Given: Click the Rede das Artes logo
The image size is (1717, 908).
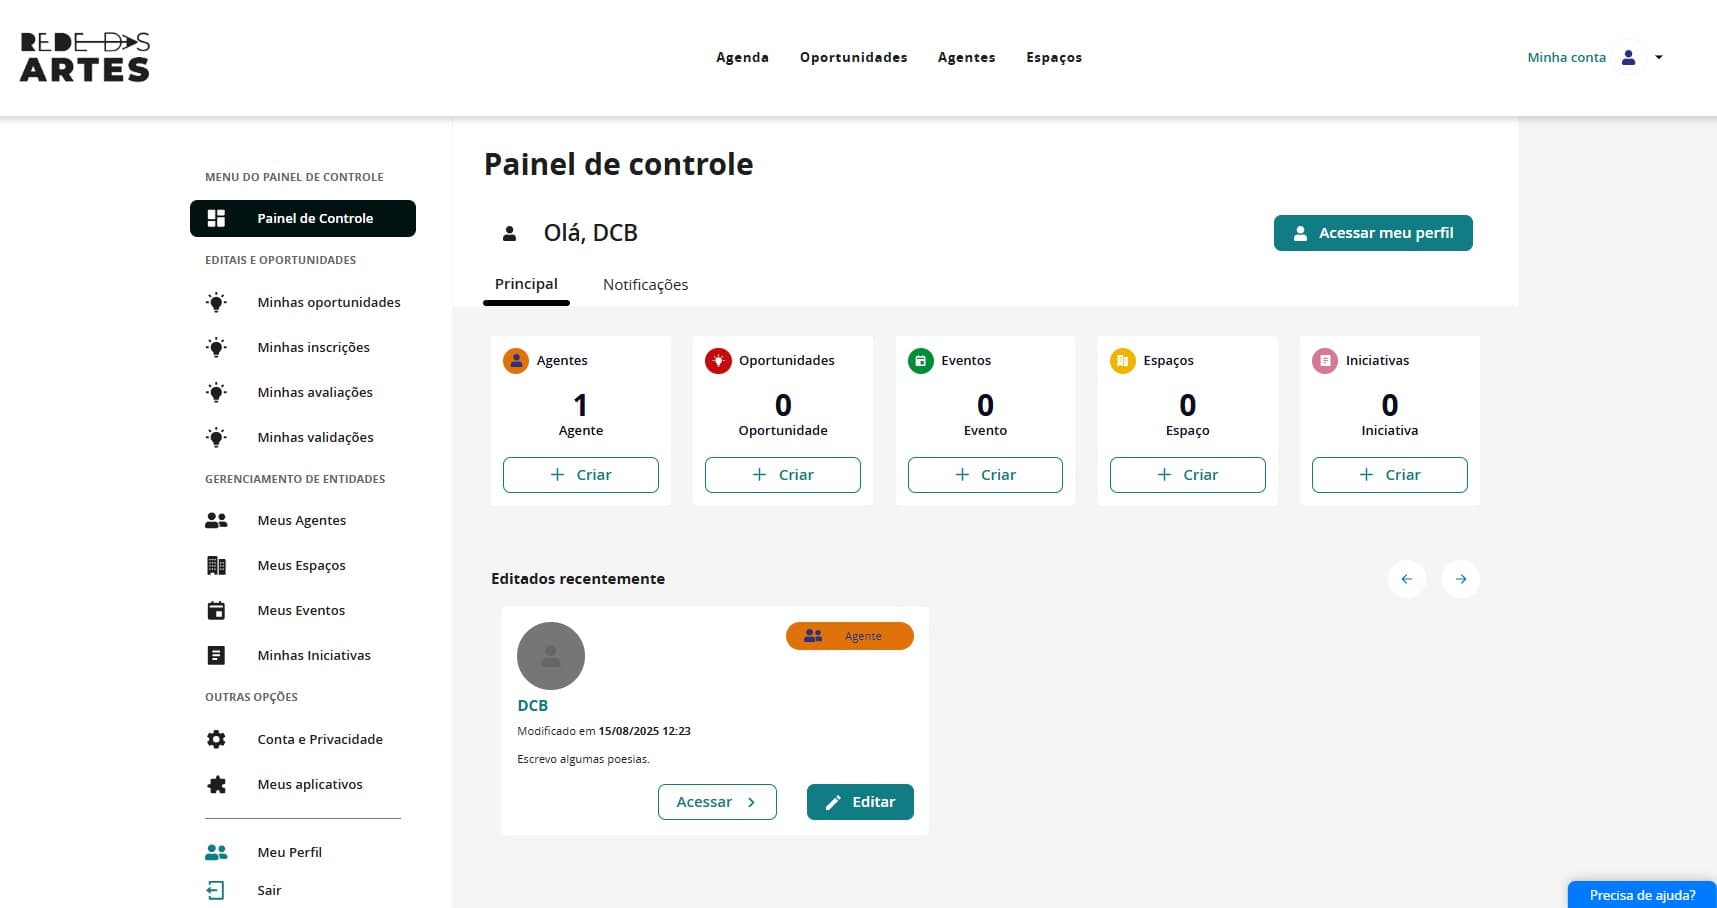Looking at the screenshot, I should pyautogui.click(x=85, y=57).
